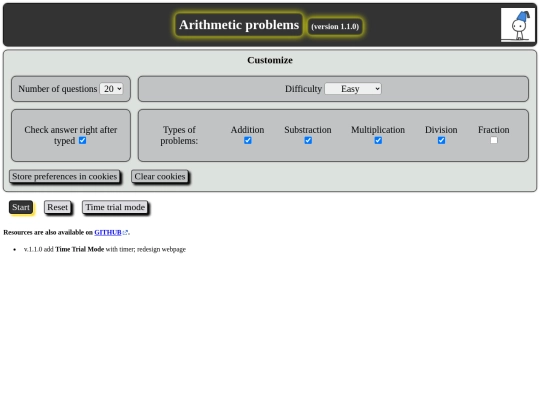
Task: Uncheck the Addition problem type
Action: 248,141
